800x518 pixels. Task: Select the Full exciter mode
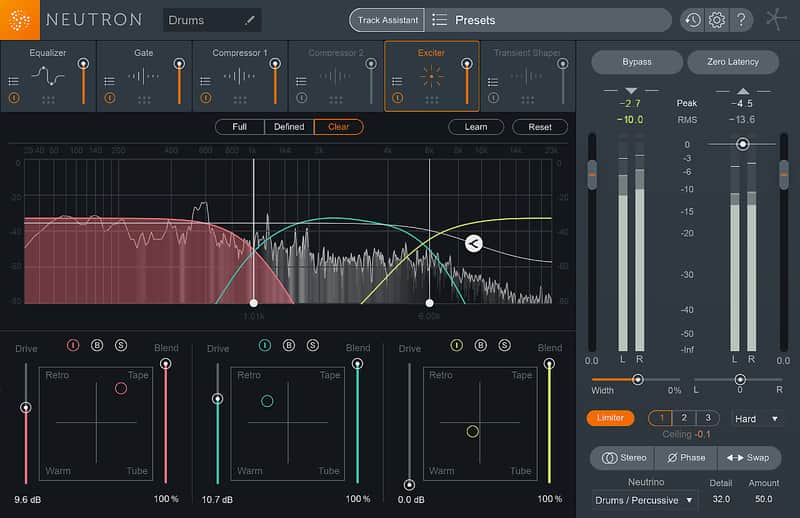(240, 127)
